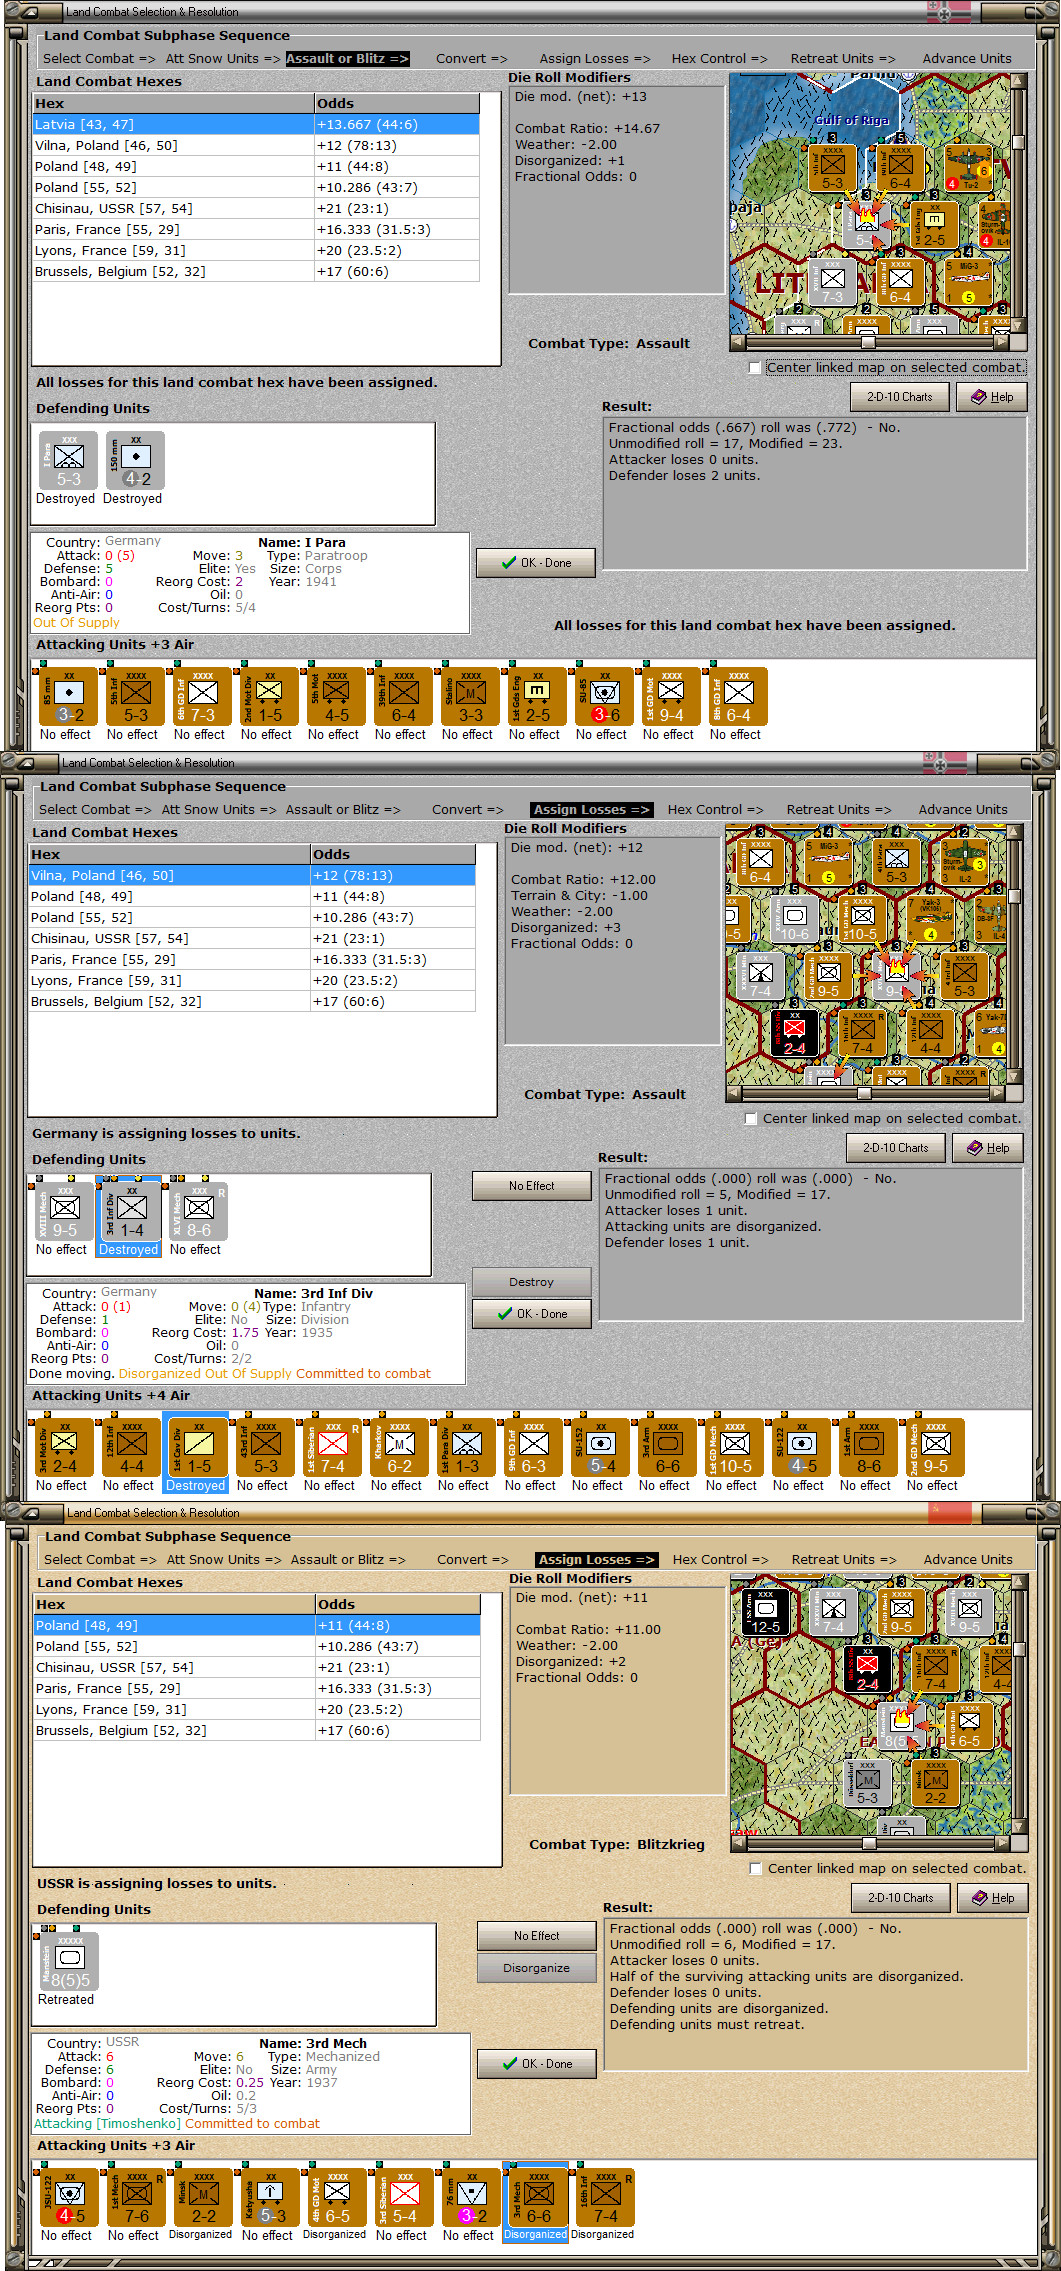
Task: Click the Vilna window map horizontal scrollbar thumb
Action: 864,1093
